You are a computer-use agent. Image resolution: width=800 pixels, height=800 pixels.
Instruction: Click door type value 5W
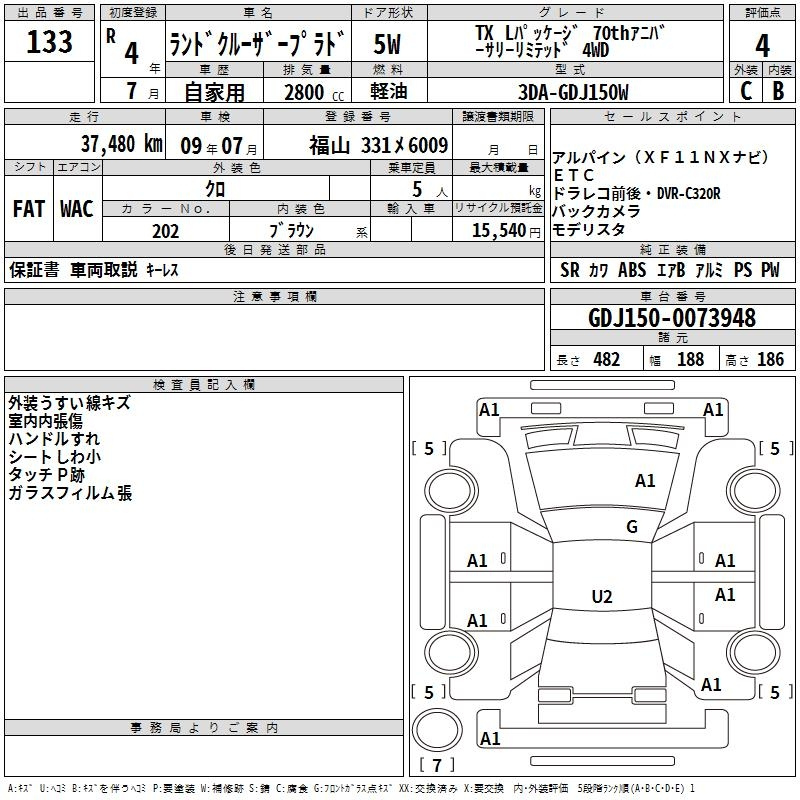387,44
